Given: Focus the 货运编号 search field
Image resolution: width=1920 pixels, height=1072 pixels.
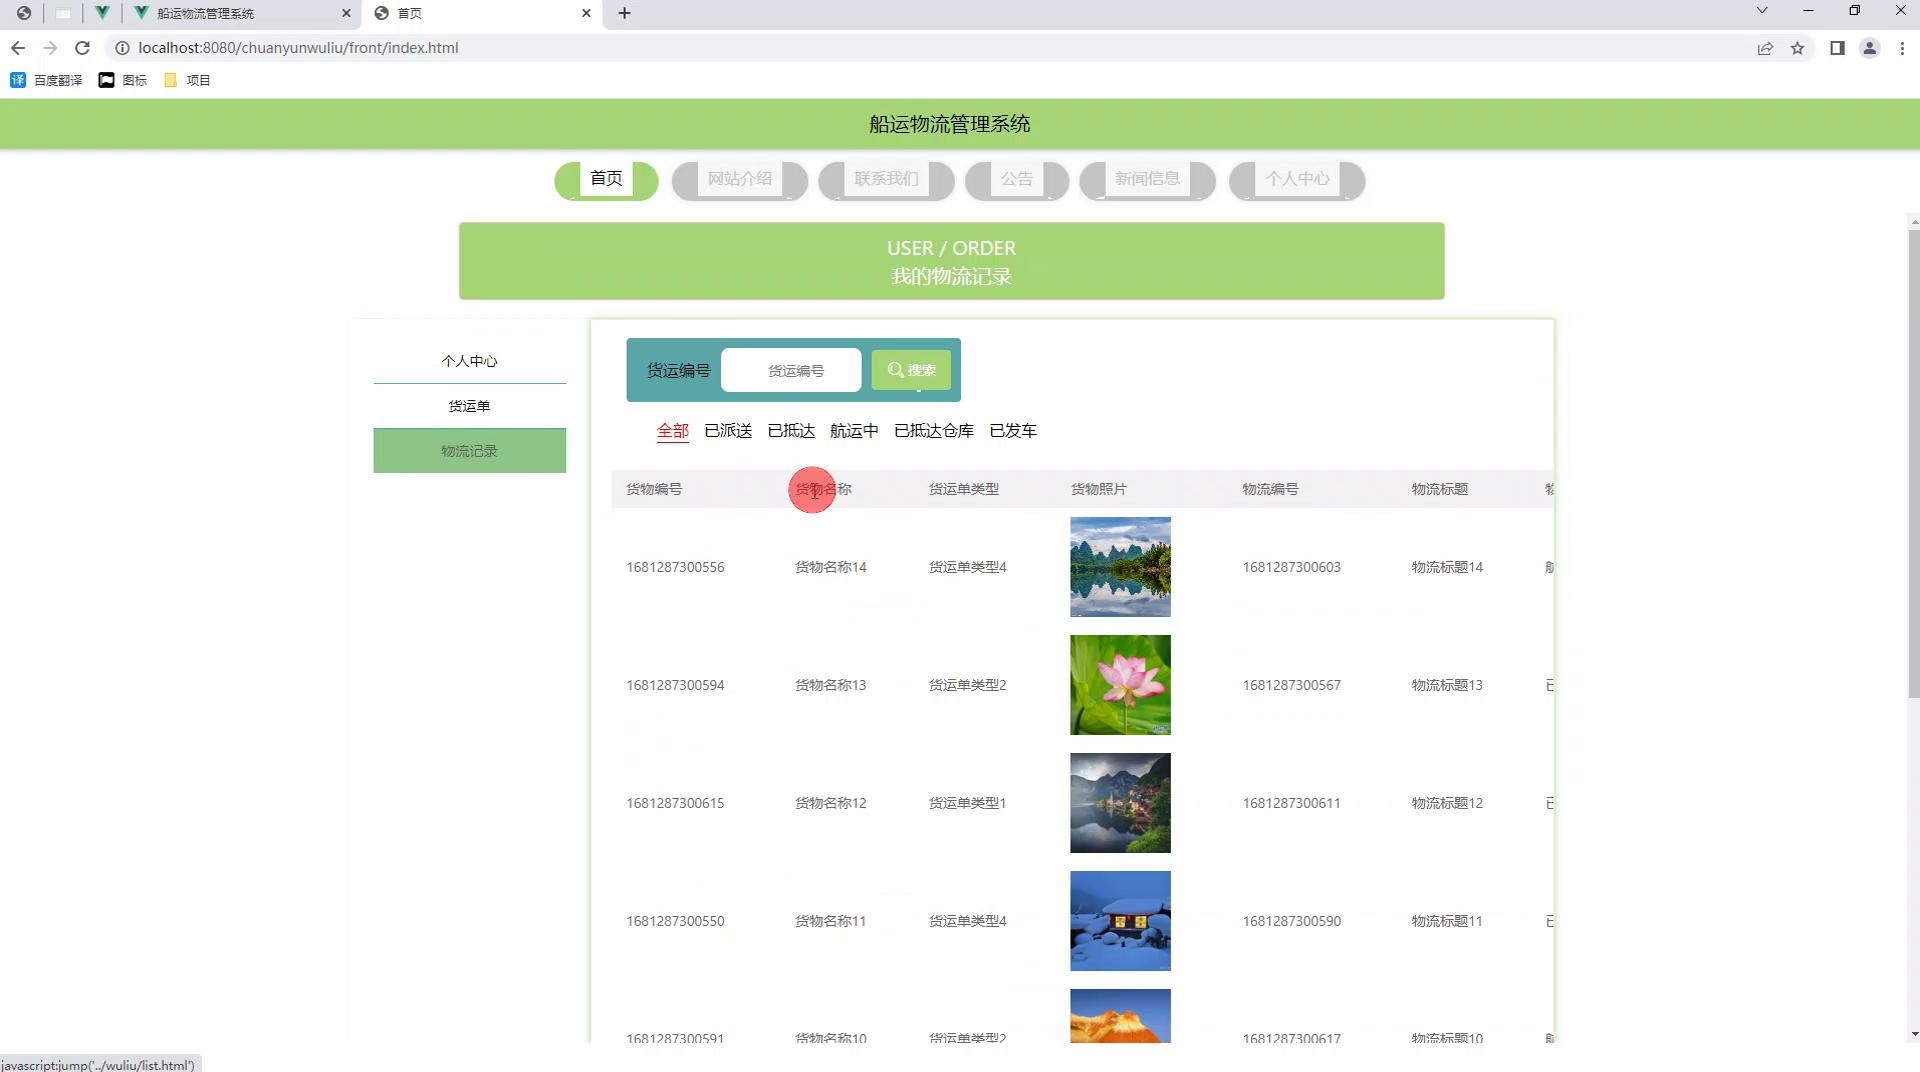Looking at the screenshot, I should coord(791,370).
